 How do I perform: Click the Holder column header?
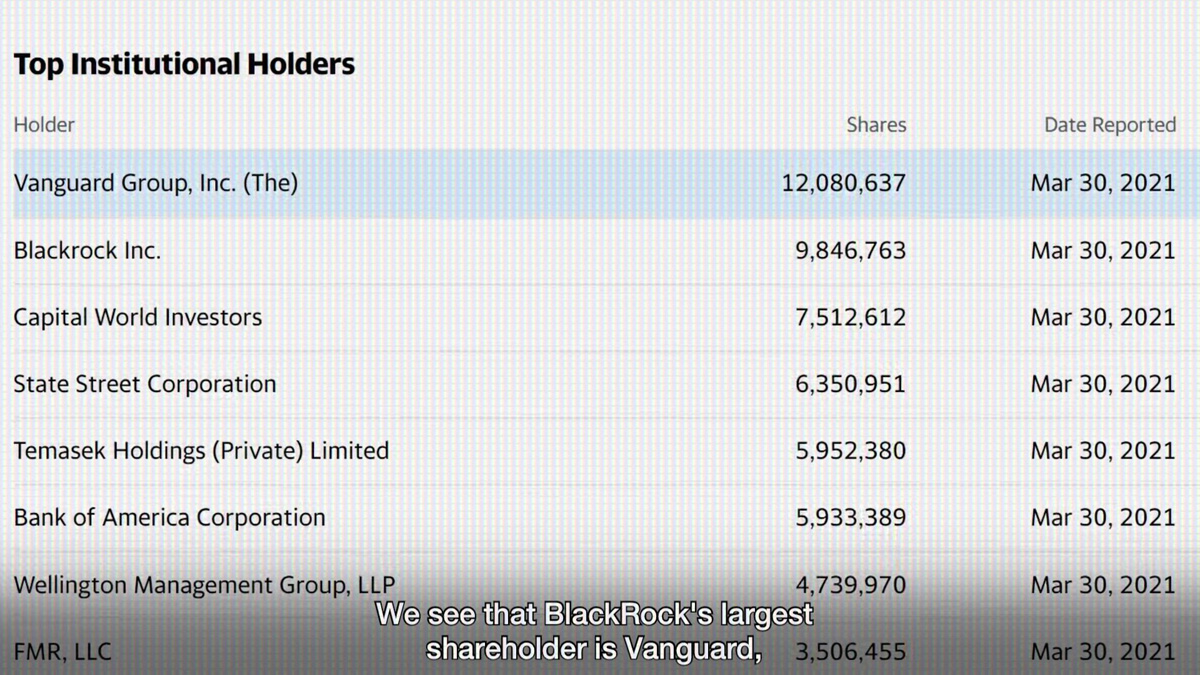coord(44,125)
